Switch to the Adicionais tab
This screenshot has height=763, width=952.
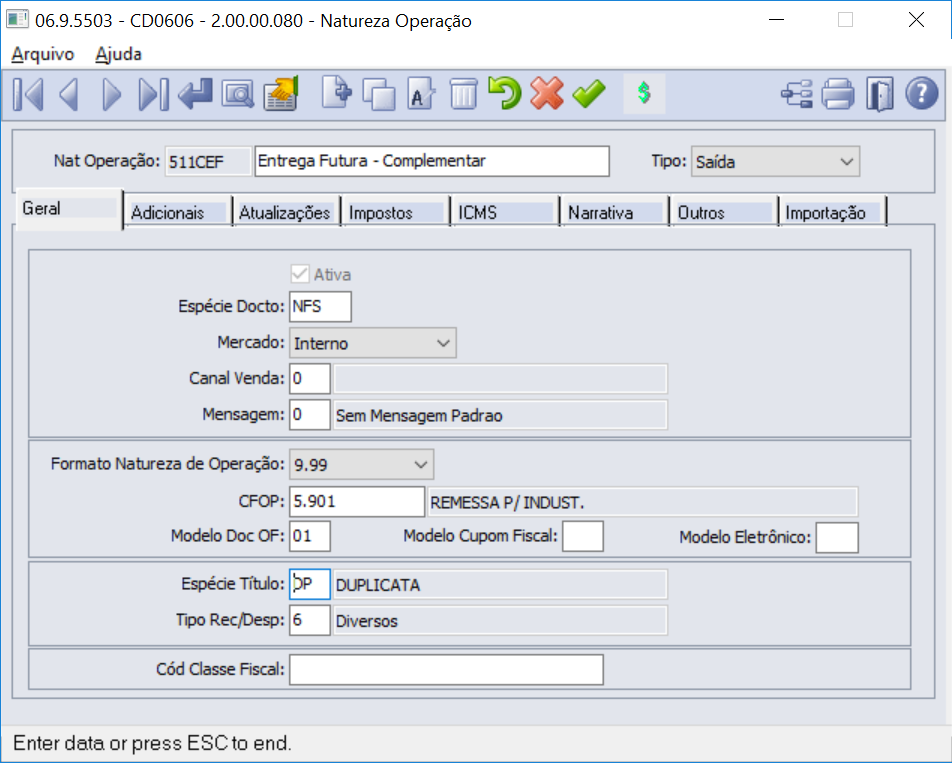point(177,212)
